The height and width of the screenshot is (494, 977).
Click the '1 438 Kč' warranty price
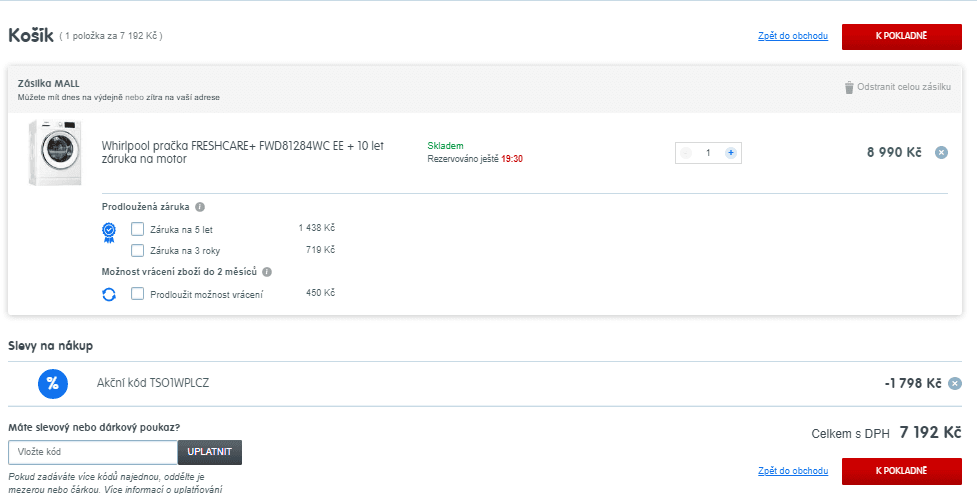tap(317, 228)
